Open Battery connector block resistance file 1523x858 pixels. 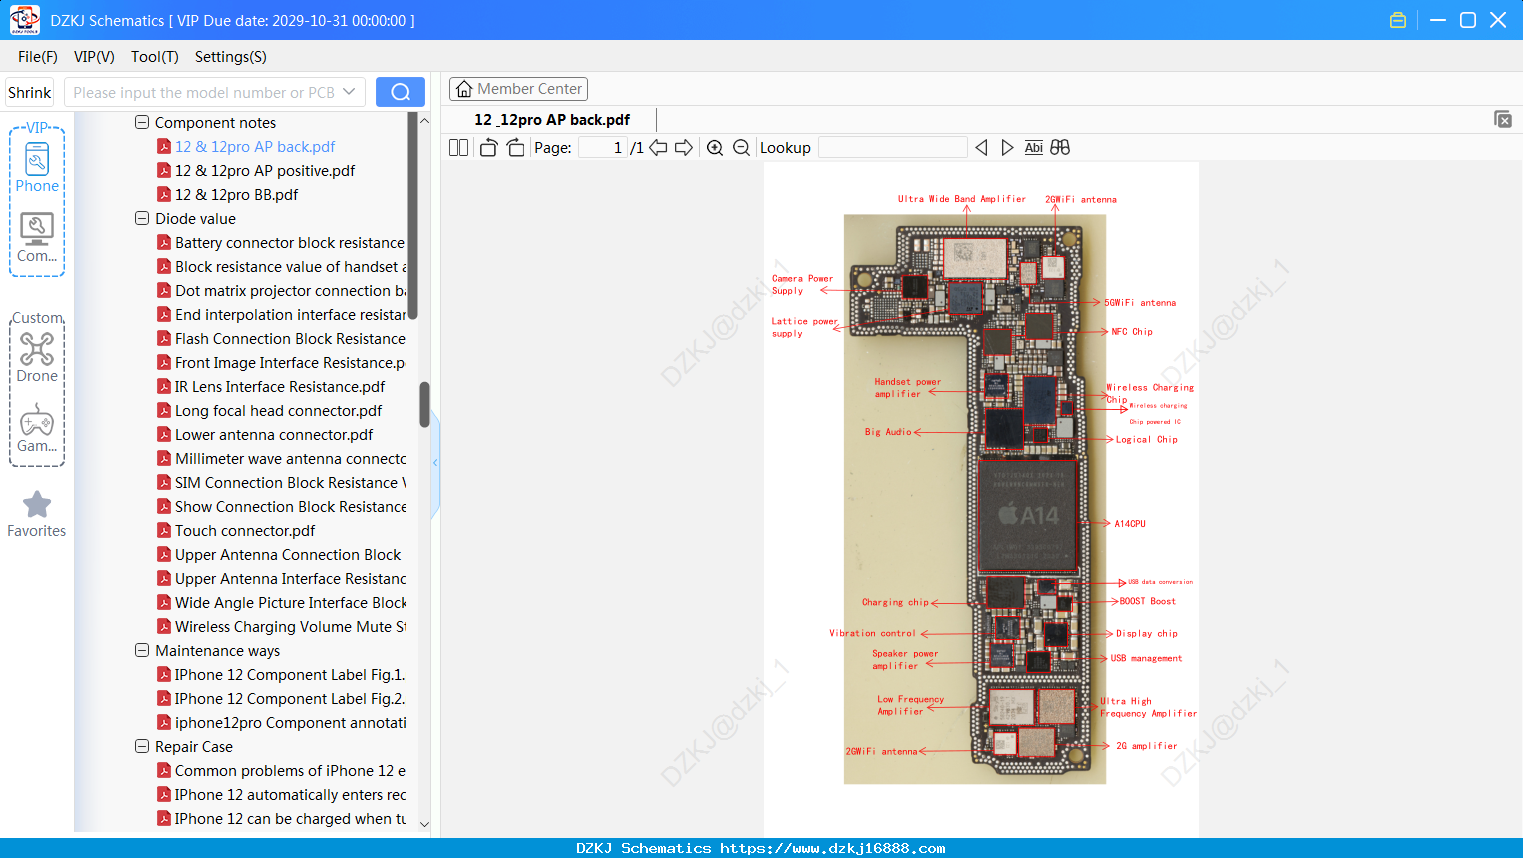(290, 242)
